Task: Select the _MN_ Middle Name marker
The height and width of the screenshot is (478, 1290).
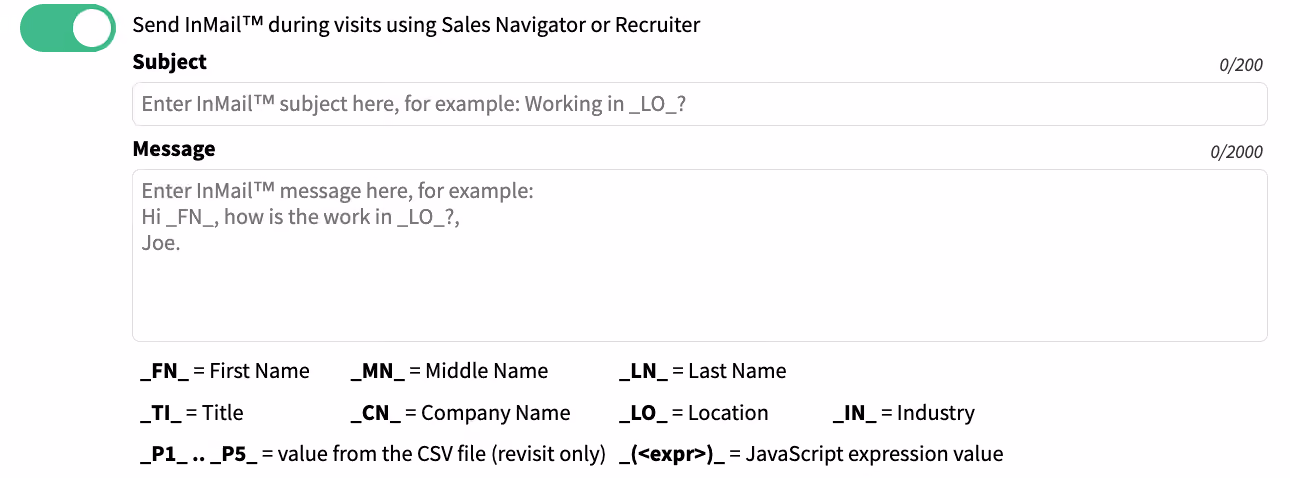Action: click(x=378, y=371)
